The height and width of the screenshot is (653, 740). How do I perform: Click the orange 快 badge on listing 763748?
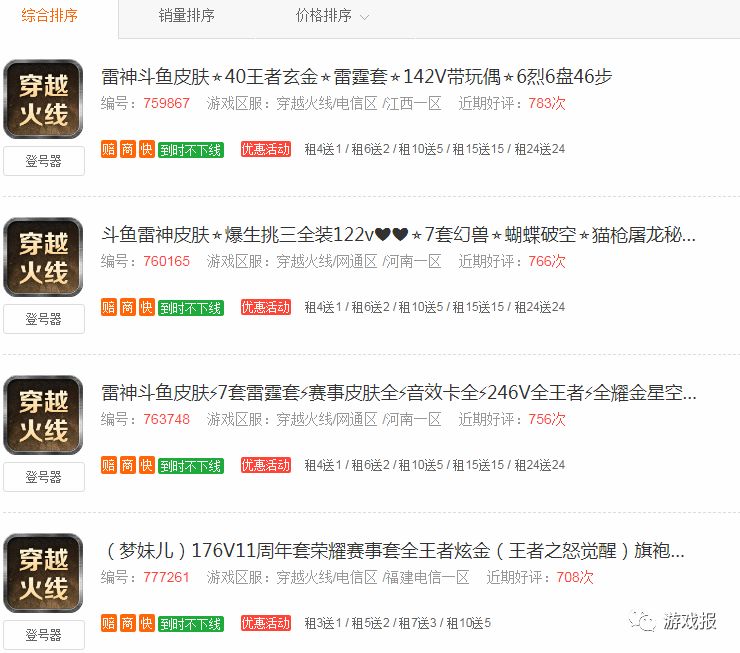[x=146, y=466]
